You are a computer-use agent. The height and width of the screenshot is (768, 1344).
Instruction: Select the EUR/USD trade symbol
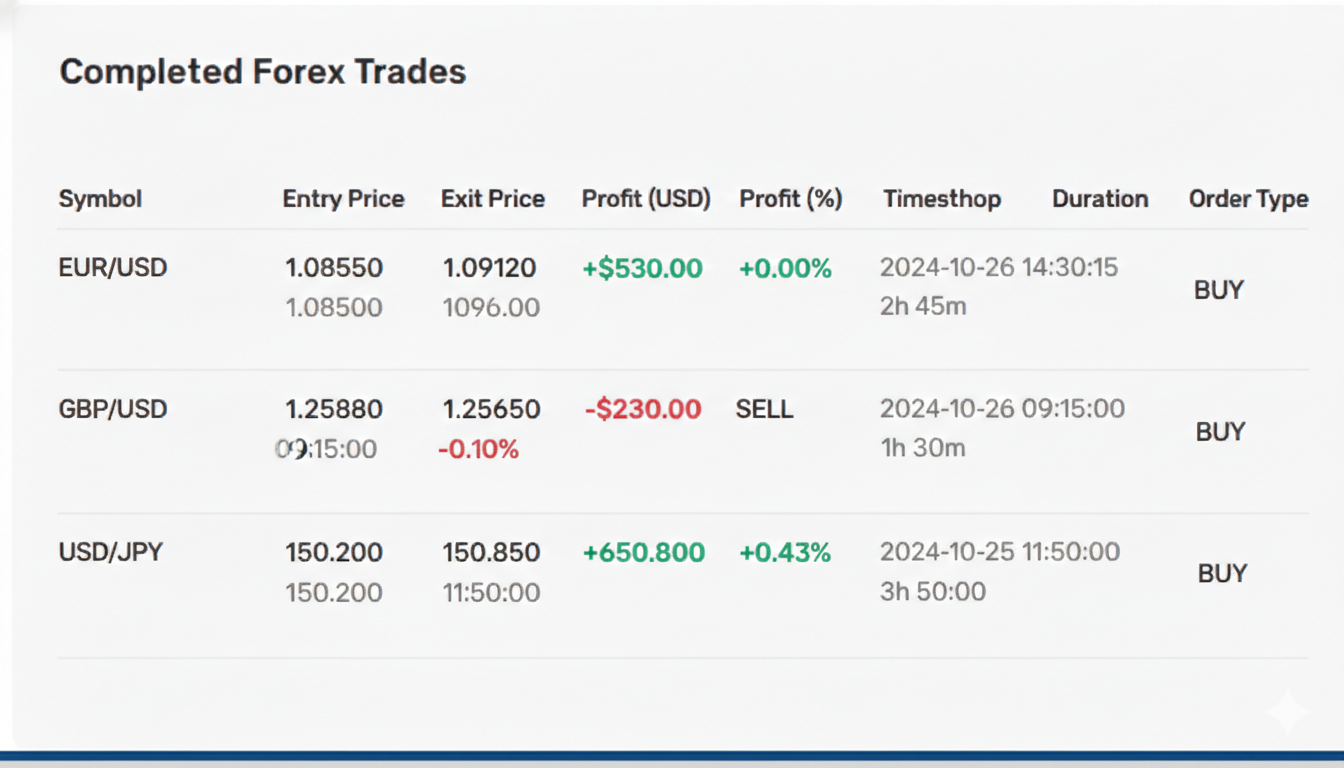click(113, 268)
